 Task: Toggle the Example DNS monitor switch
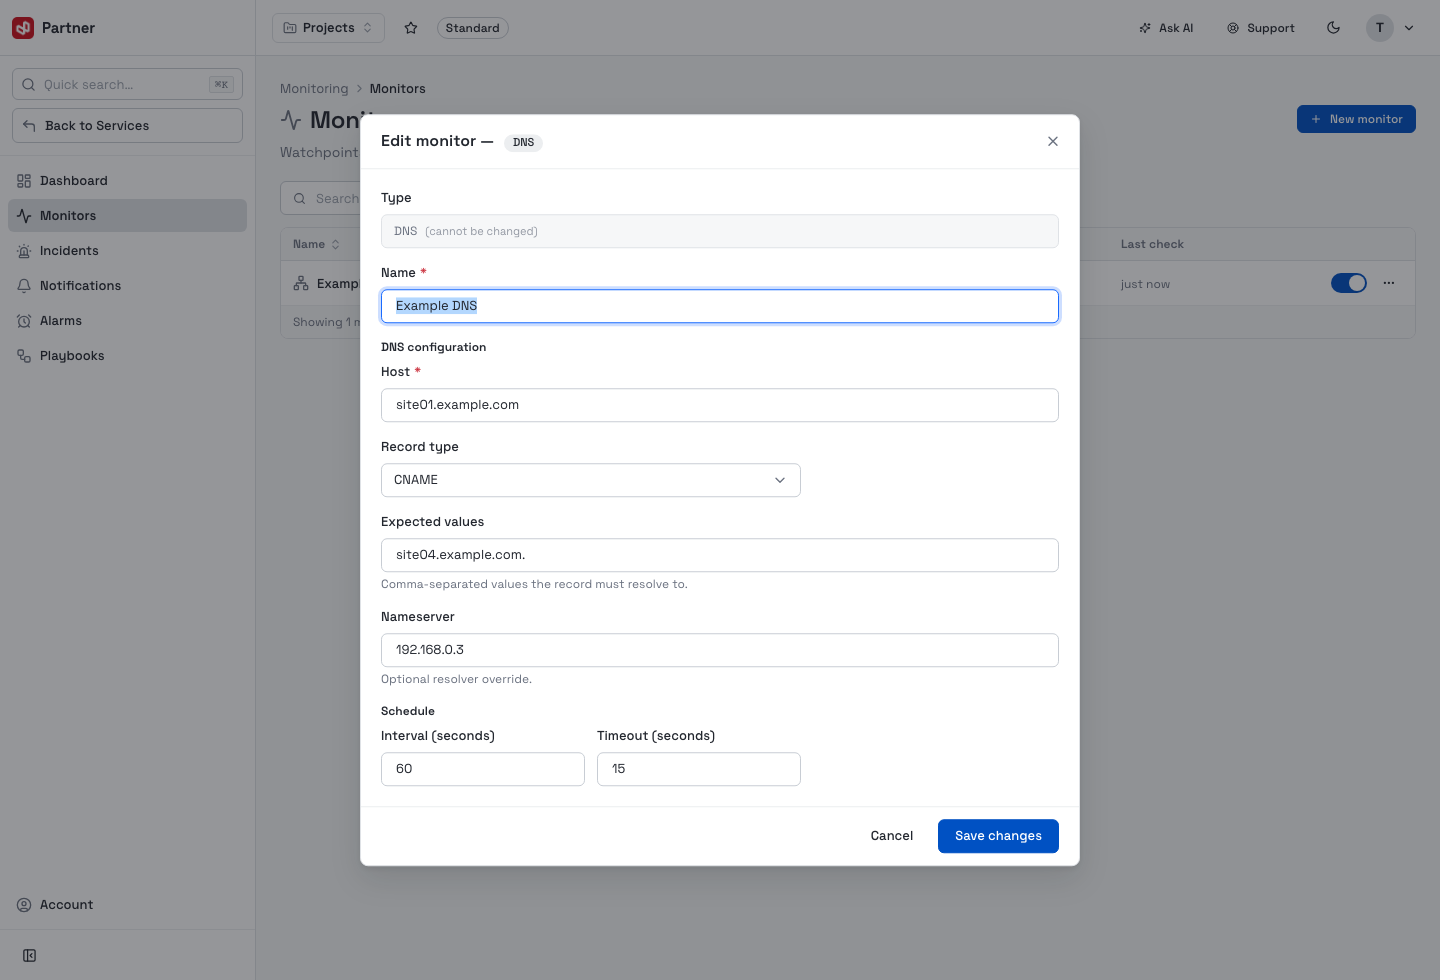tap(1349, 283)
